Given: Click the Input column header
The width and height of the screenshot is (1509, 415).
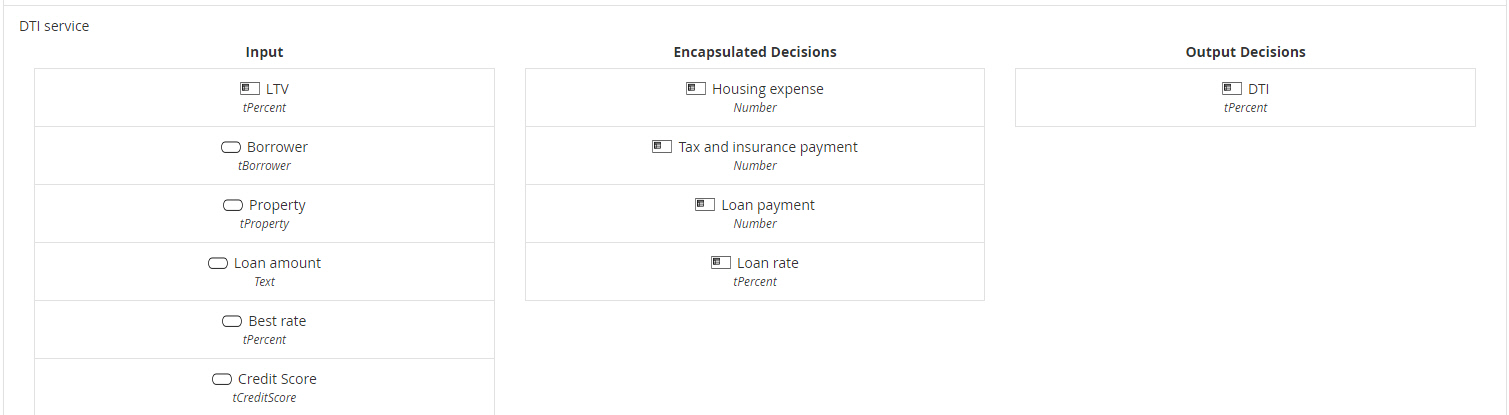Looking at the screenshot, I should point(264,52).
